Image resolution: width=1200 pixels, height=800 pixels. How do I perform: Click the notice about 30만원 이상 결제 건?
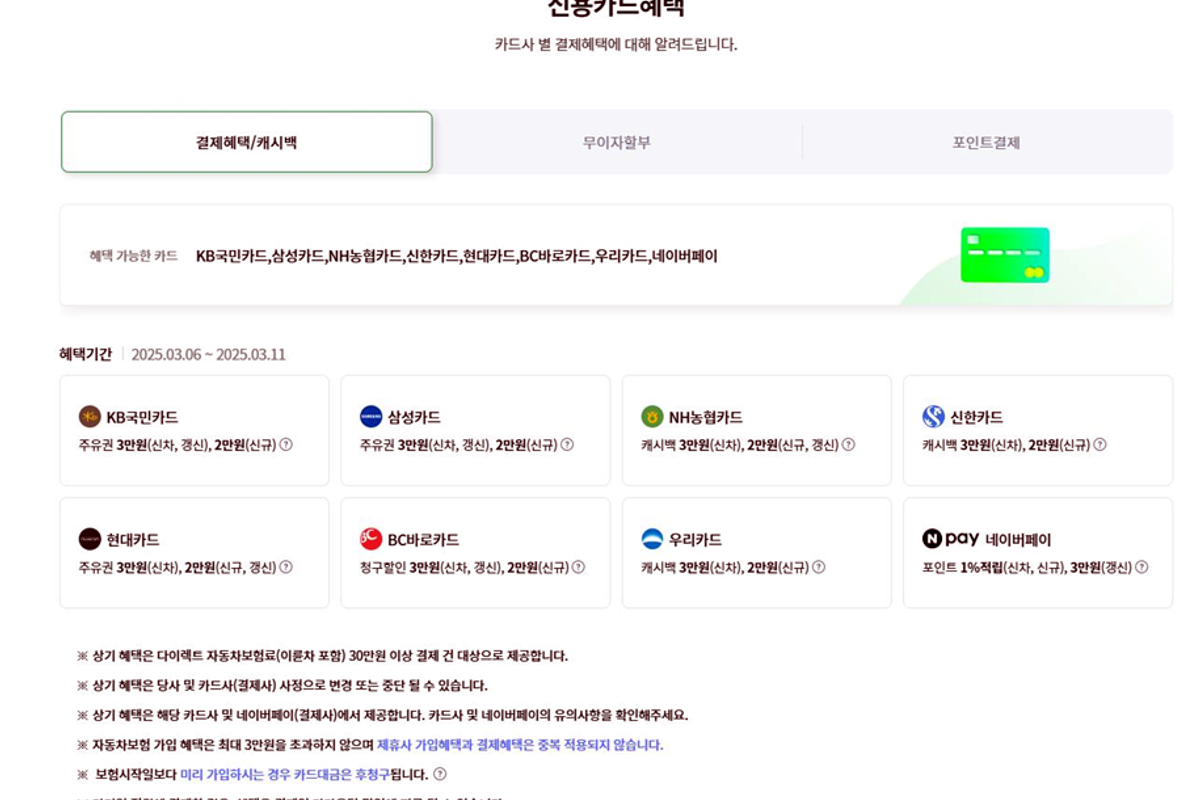click(x=322, y=656)
